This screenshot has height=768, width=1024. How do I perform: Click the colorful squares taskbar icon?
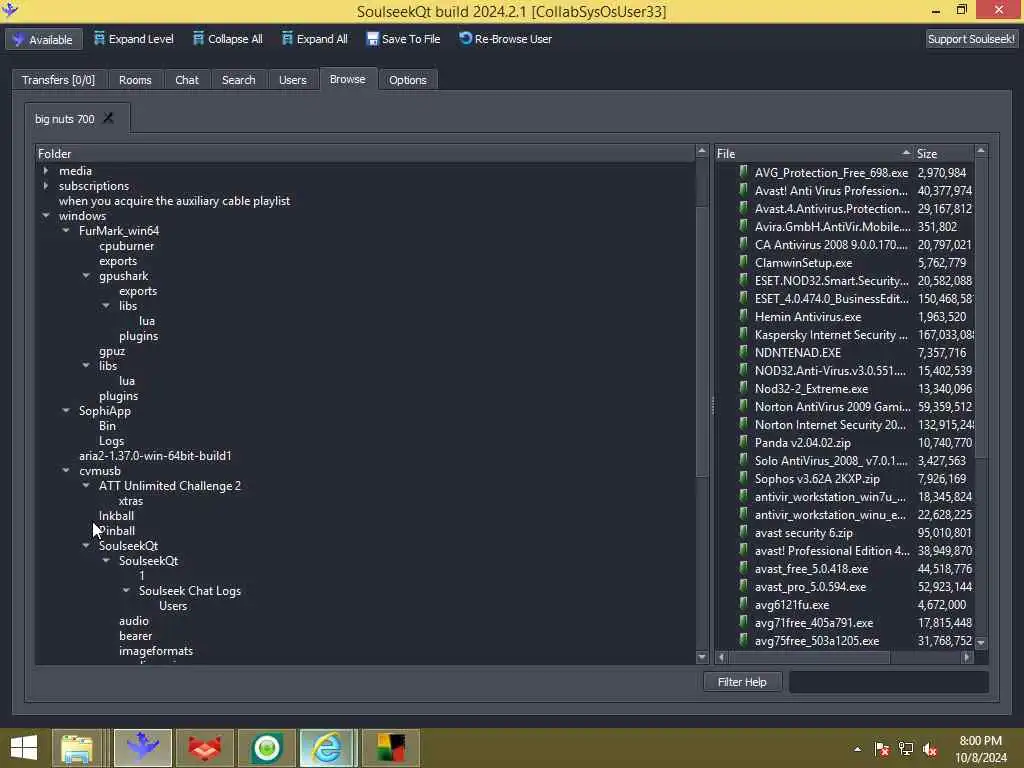[x=391, y=748]
